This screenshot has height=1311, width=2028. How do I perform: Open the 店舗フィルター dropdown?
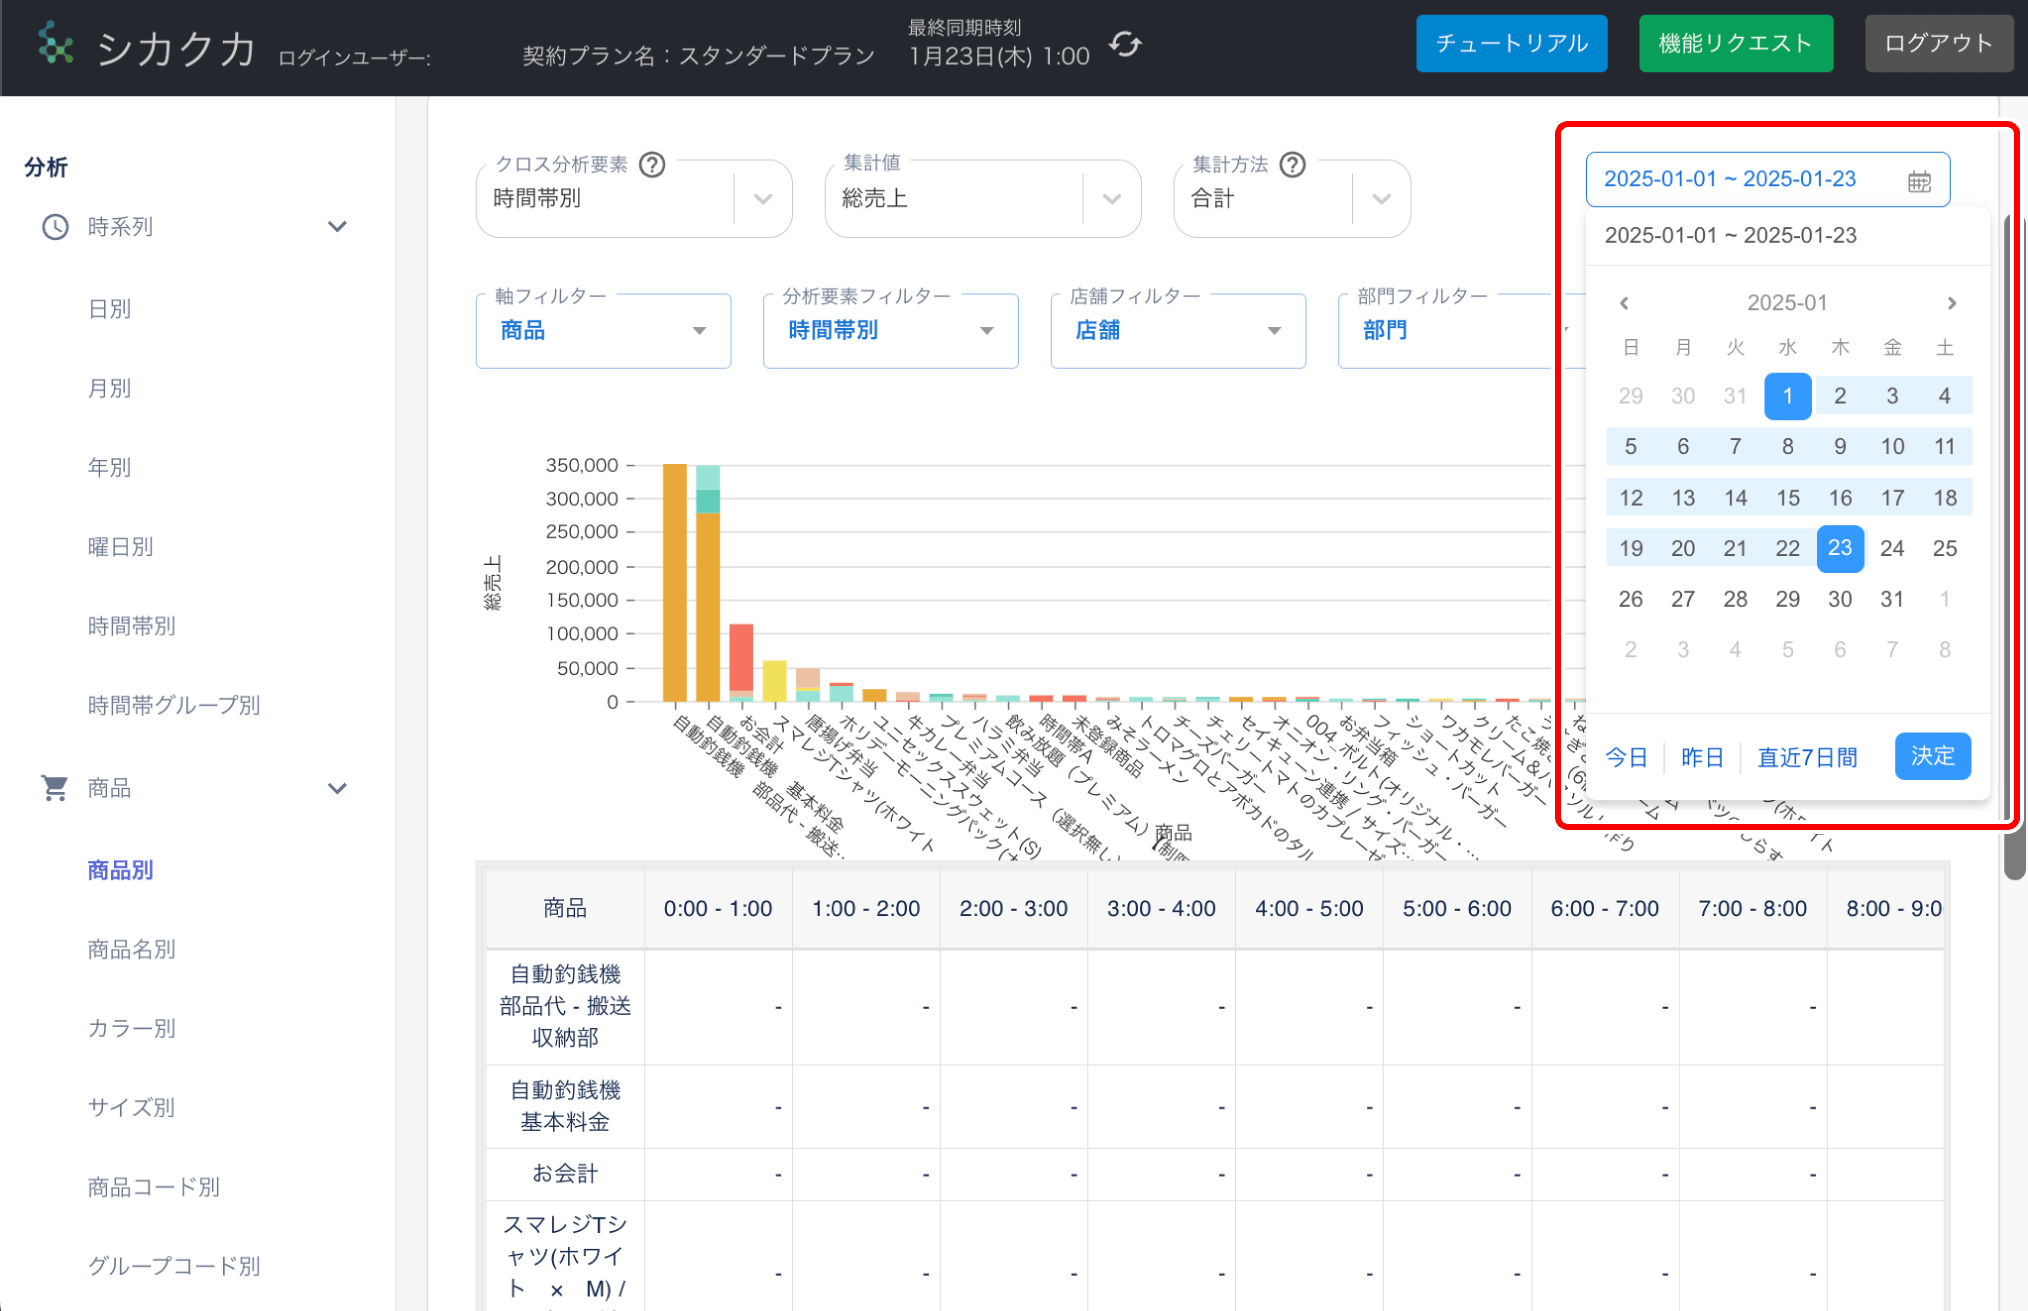[x=1178, y=331]
